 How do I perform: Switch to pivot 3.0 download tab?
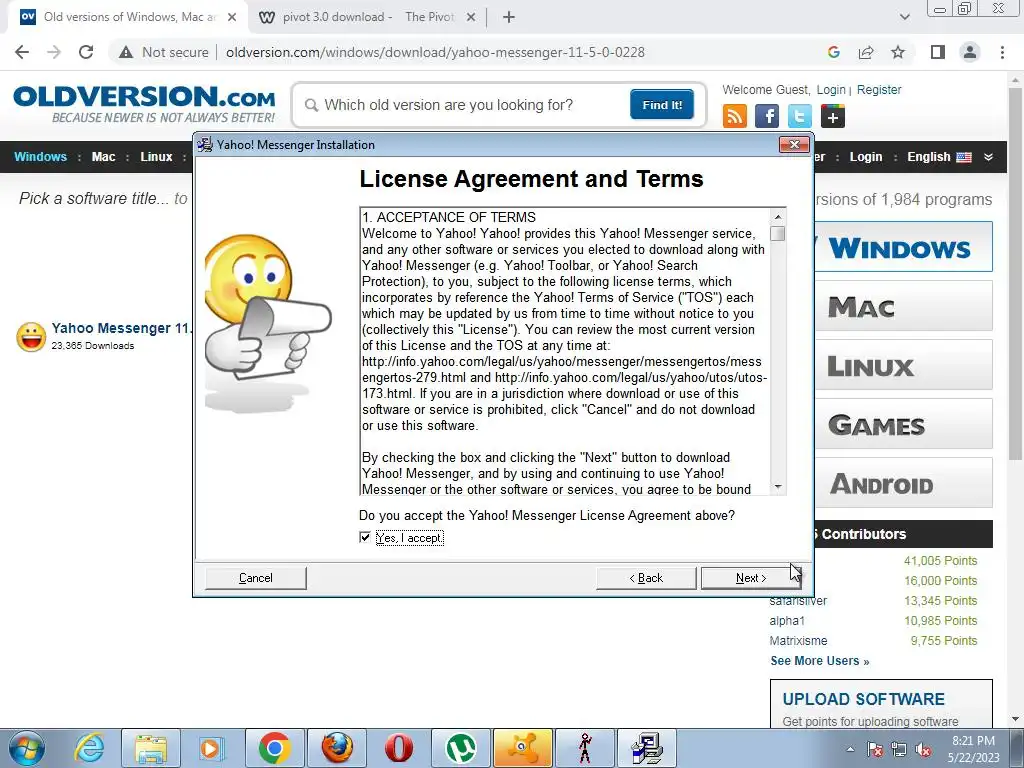point(368,17)
